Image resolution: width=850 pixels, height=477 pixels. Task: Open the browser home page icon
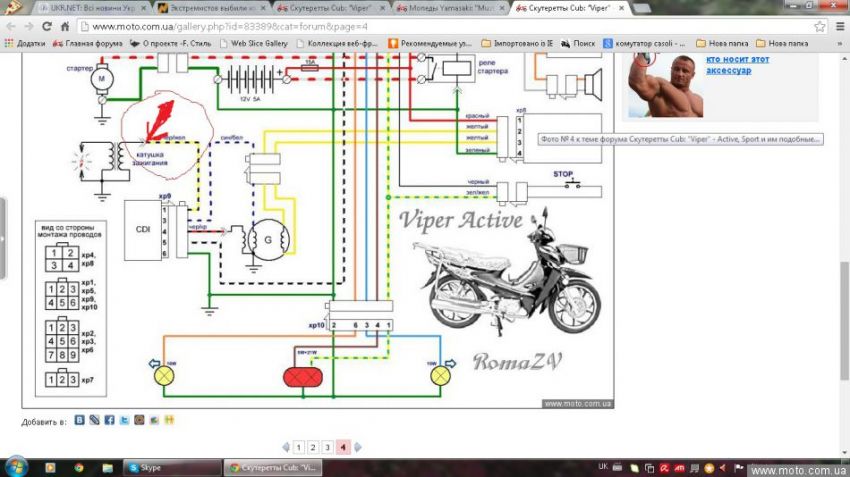(65, 27)
